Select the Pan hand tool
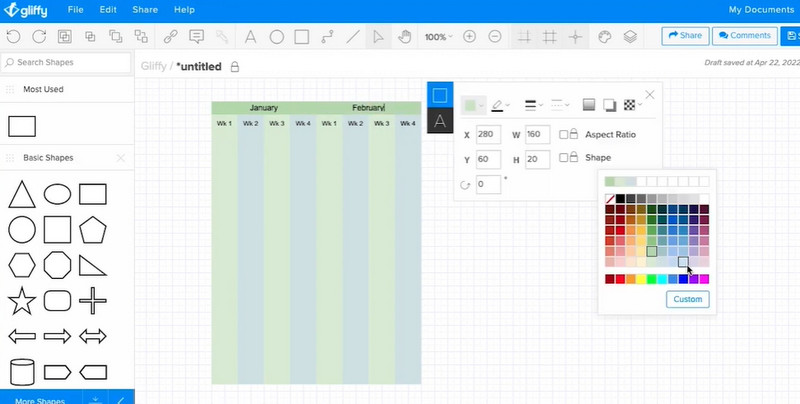The height and width of the screenshot is (404, 800). (x=405, y=37)
